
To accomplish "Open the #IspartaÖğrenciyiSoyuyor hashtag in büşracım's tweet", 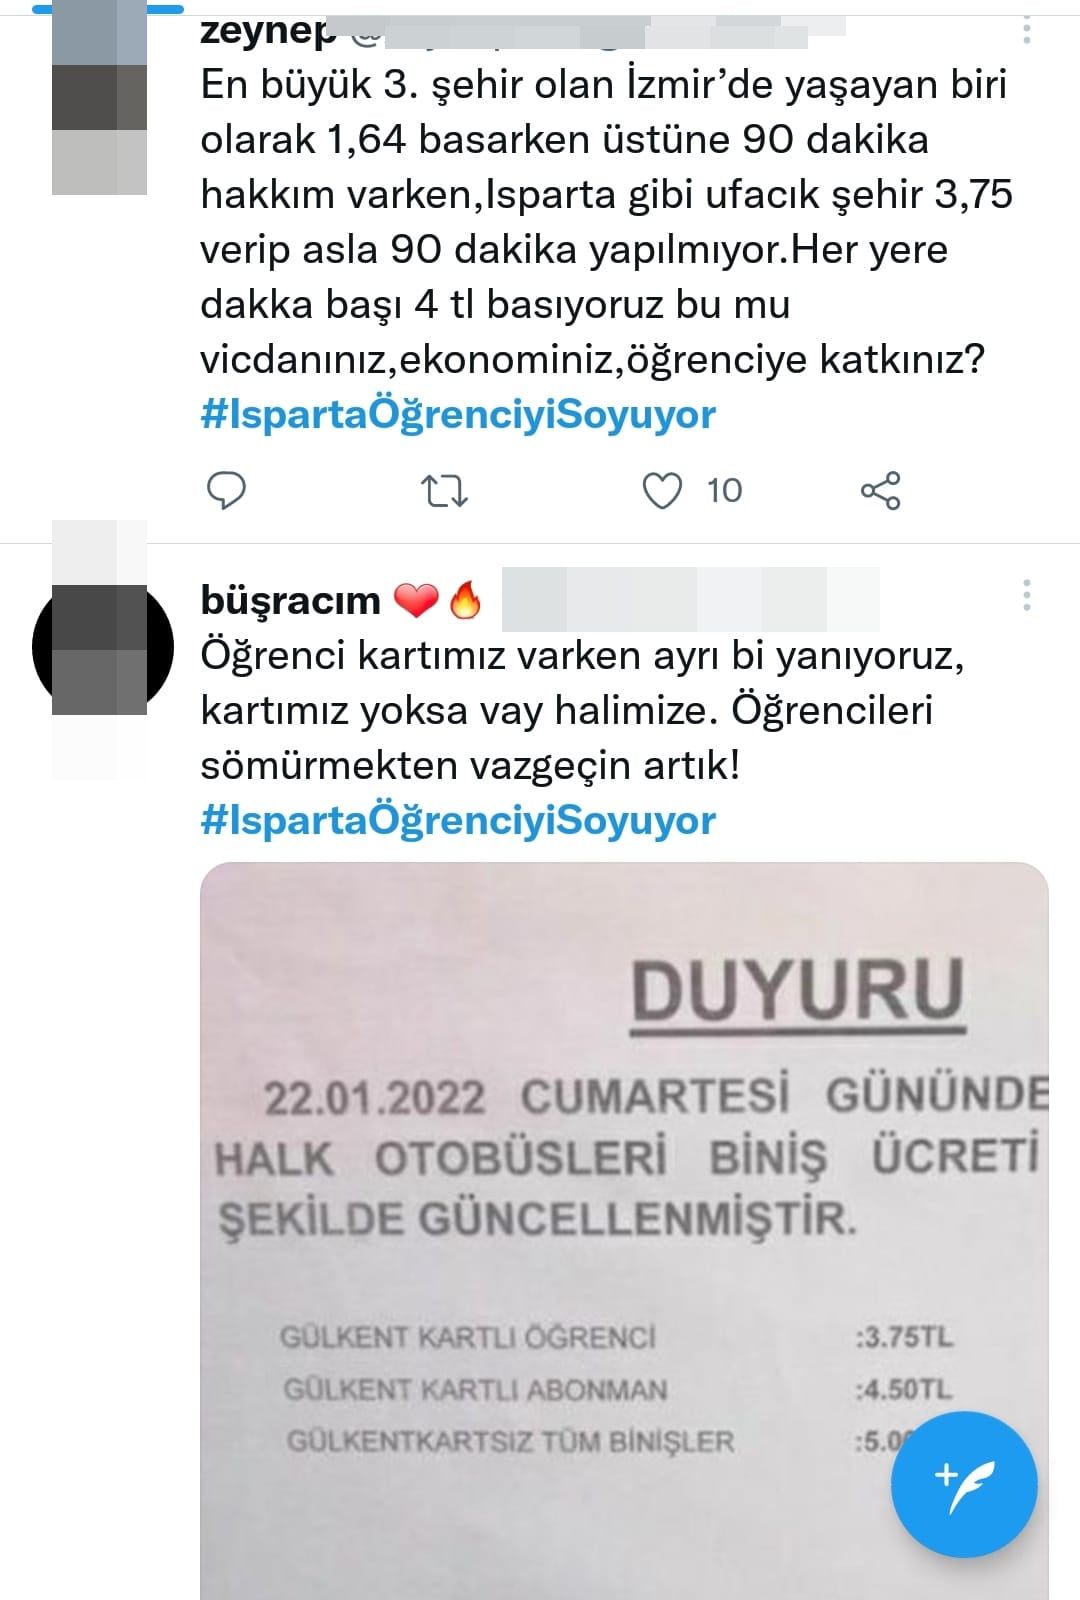I will (458, 820).
